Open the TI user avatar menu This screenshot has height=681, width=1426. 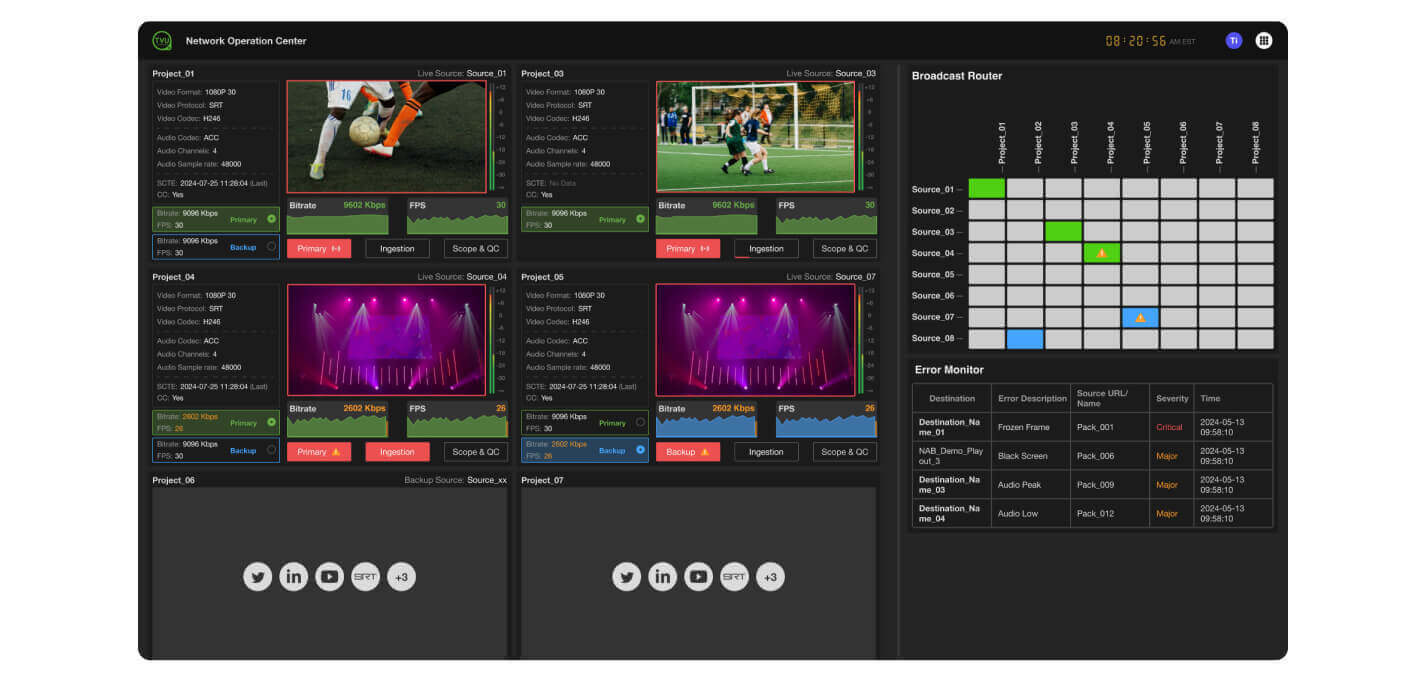(x=1233, y=40)
